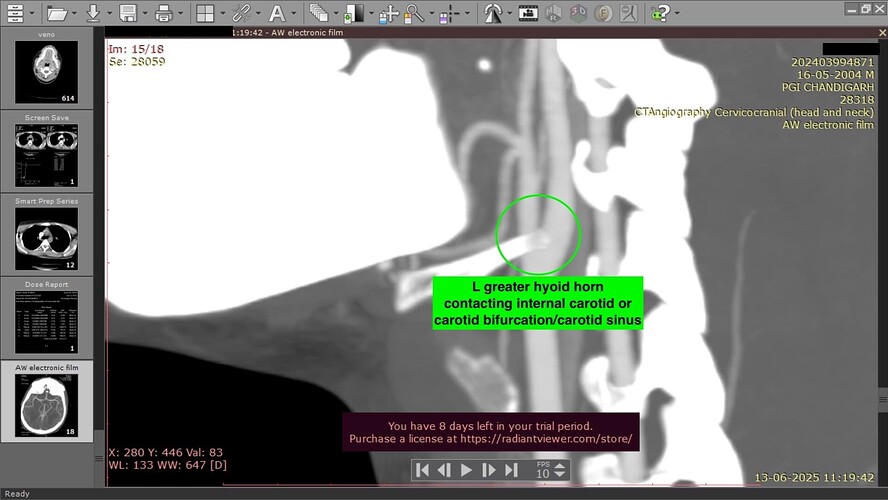Select the zoom magnifier tool

pyautogui.click(x=414, y=13)
